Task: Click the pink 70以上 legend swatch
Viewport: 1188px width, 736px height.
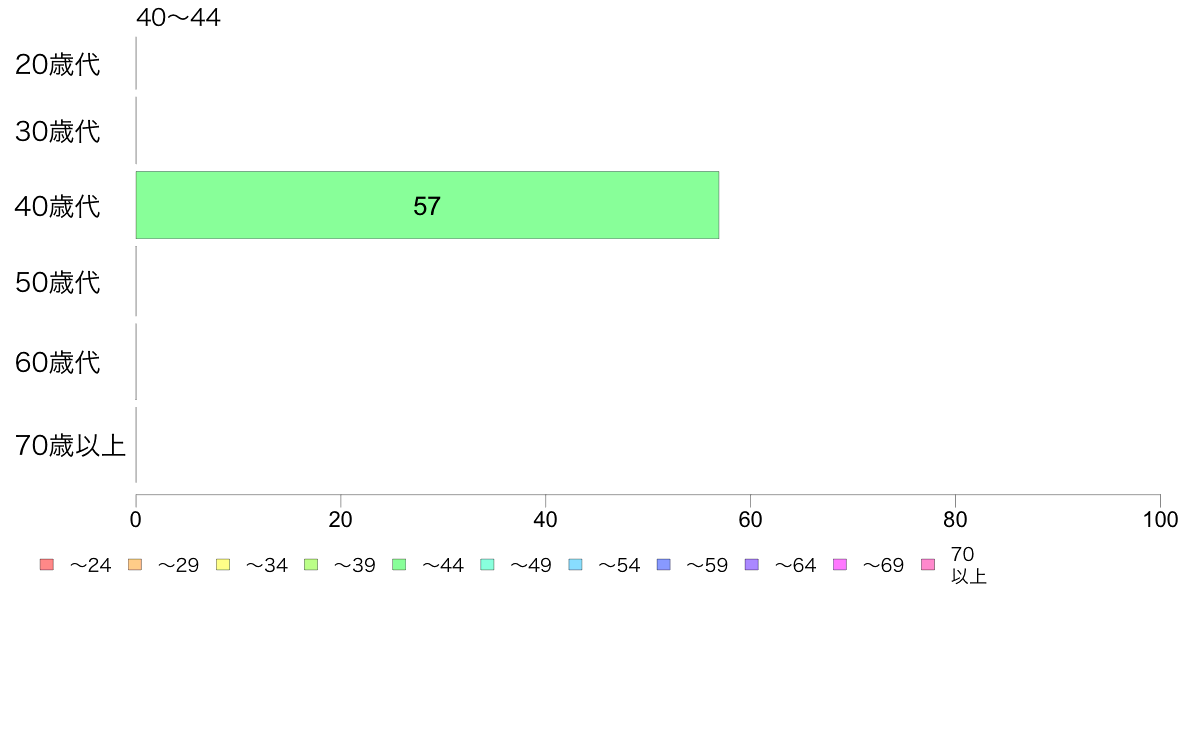Action: click(928, 565)
